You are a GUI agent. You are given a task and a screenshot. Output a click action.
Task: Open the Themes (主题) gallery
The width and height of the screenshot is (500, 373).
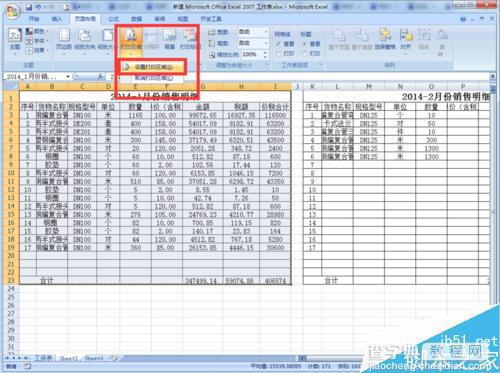(15, 40)
